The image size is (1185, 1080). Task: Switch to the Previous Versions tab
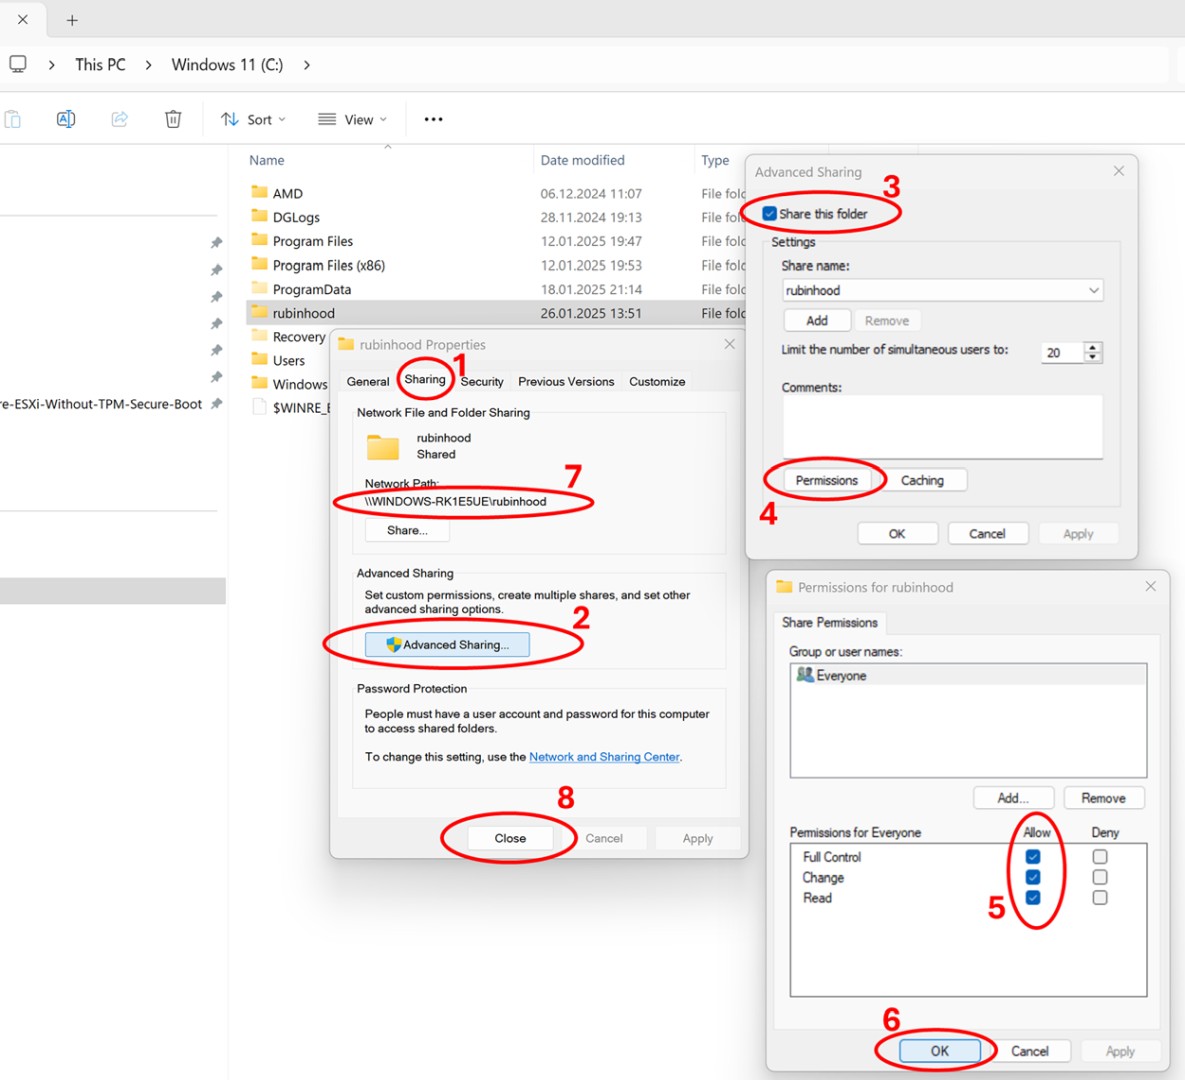click(x=566, y=382)
